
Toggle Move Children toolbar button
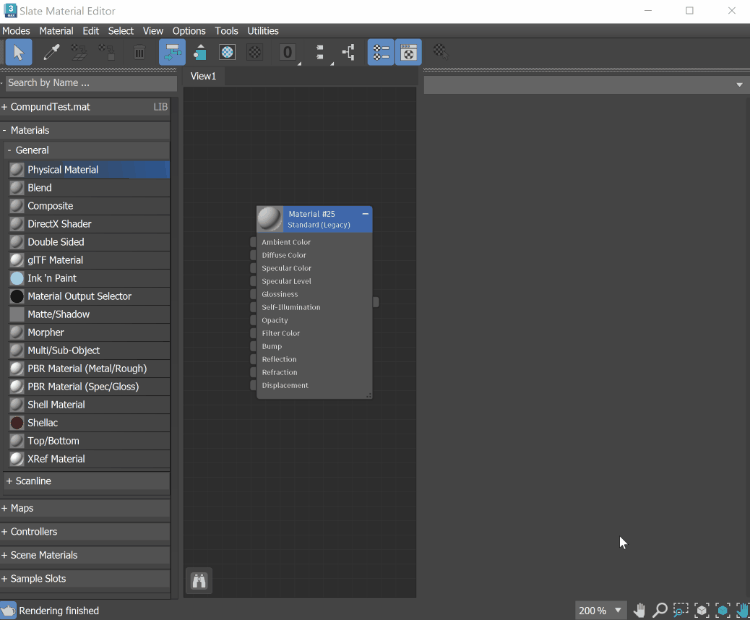click(172, 52)
